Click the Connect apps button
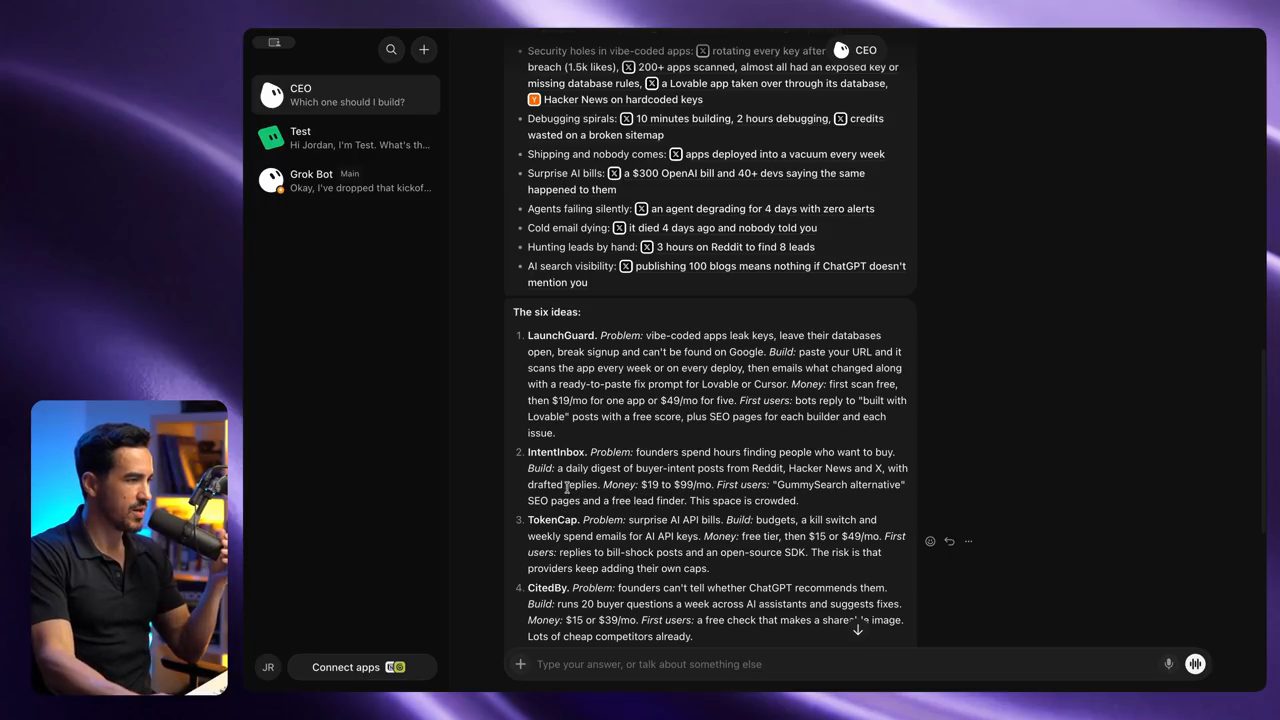 tap(362, 667)
